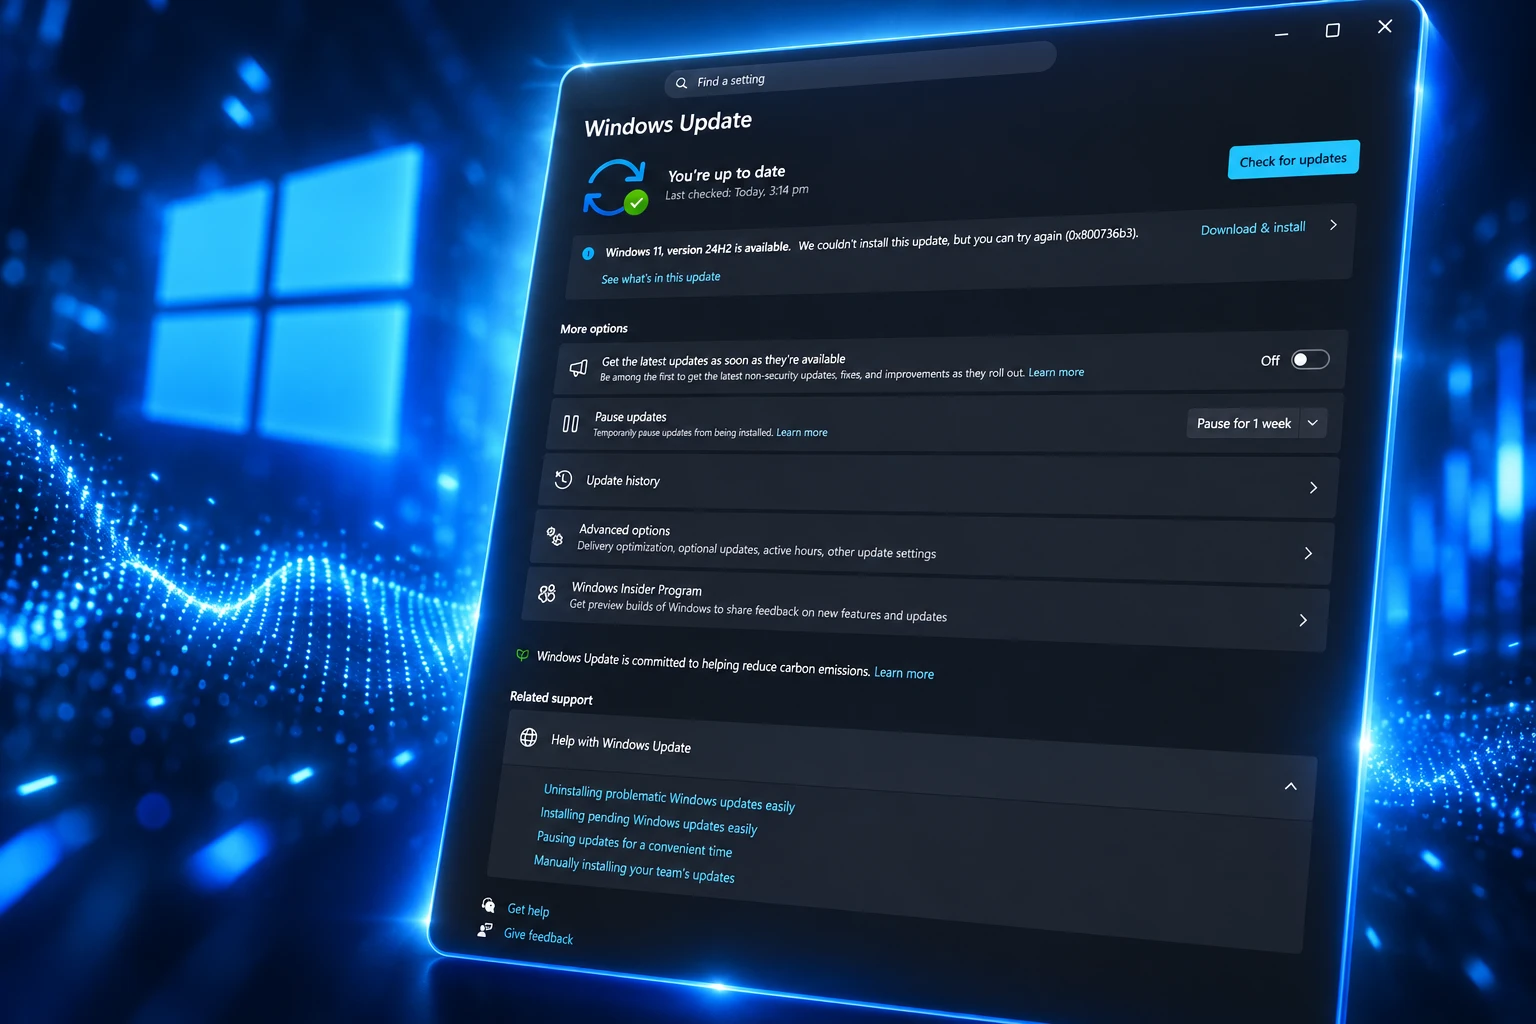Click the pause icon beside Pause updates
Screen dimensions: 1536x1024
(x=570, y=424)
